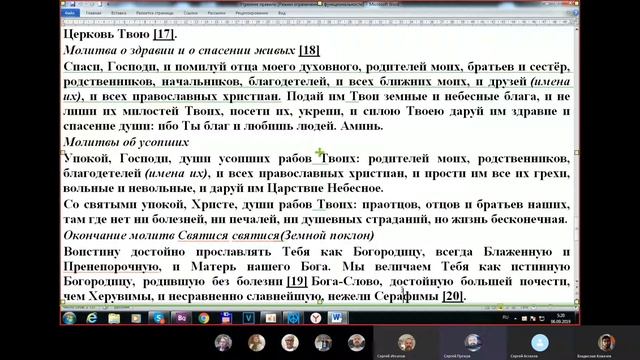Viewport: 640px width, 360px height.
Task: Select the blue default-avatar participant tile
Action: coord(540,343)
